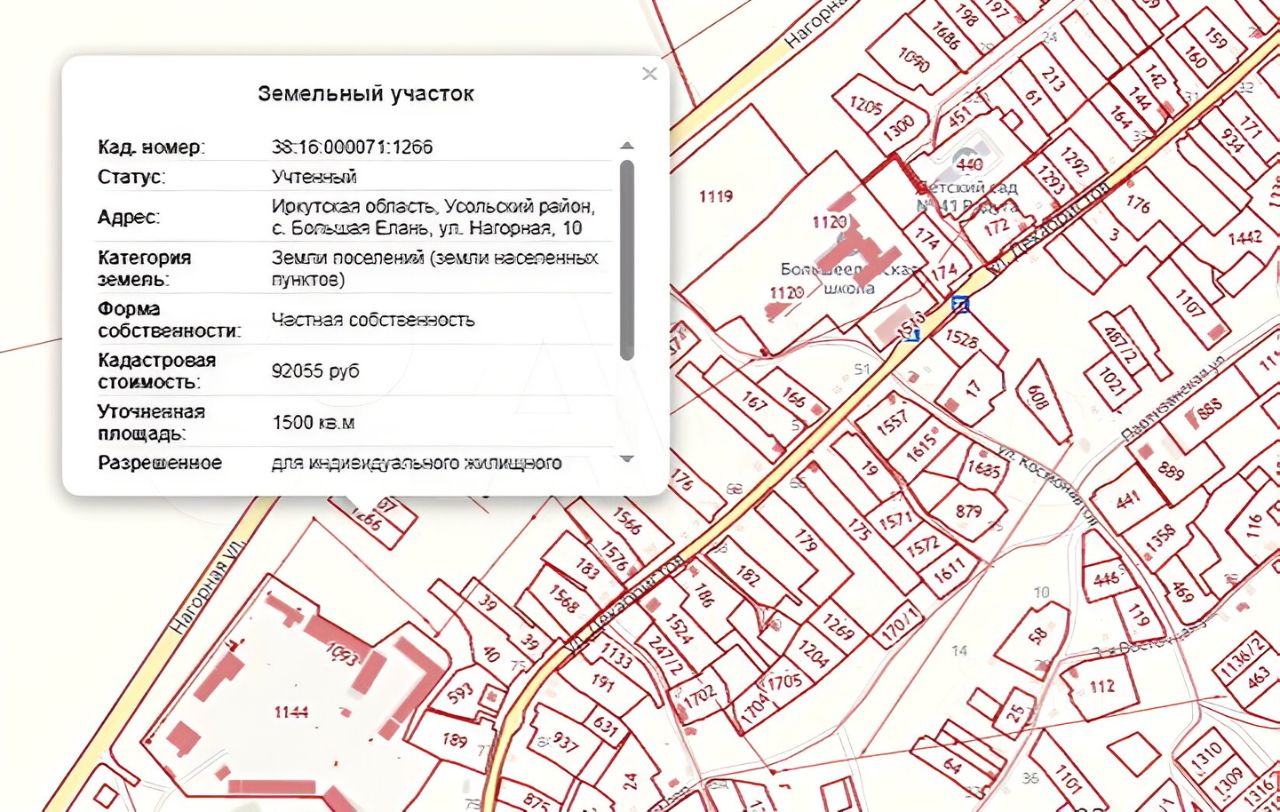Click the blue bus stop icon above parcel 1528
Screen dimensions: 1280x812
click(961, 304)
